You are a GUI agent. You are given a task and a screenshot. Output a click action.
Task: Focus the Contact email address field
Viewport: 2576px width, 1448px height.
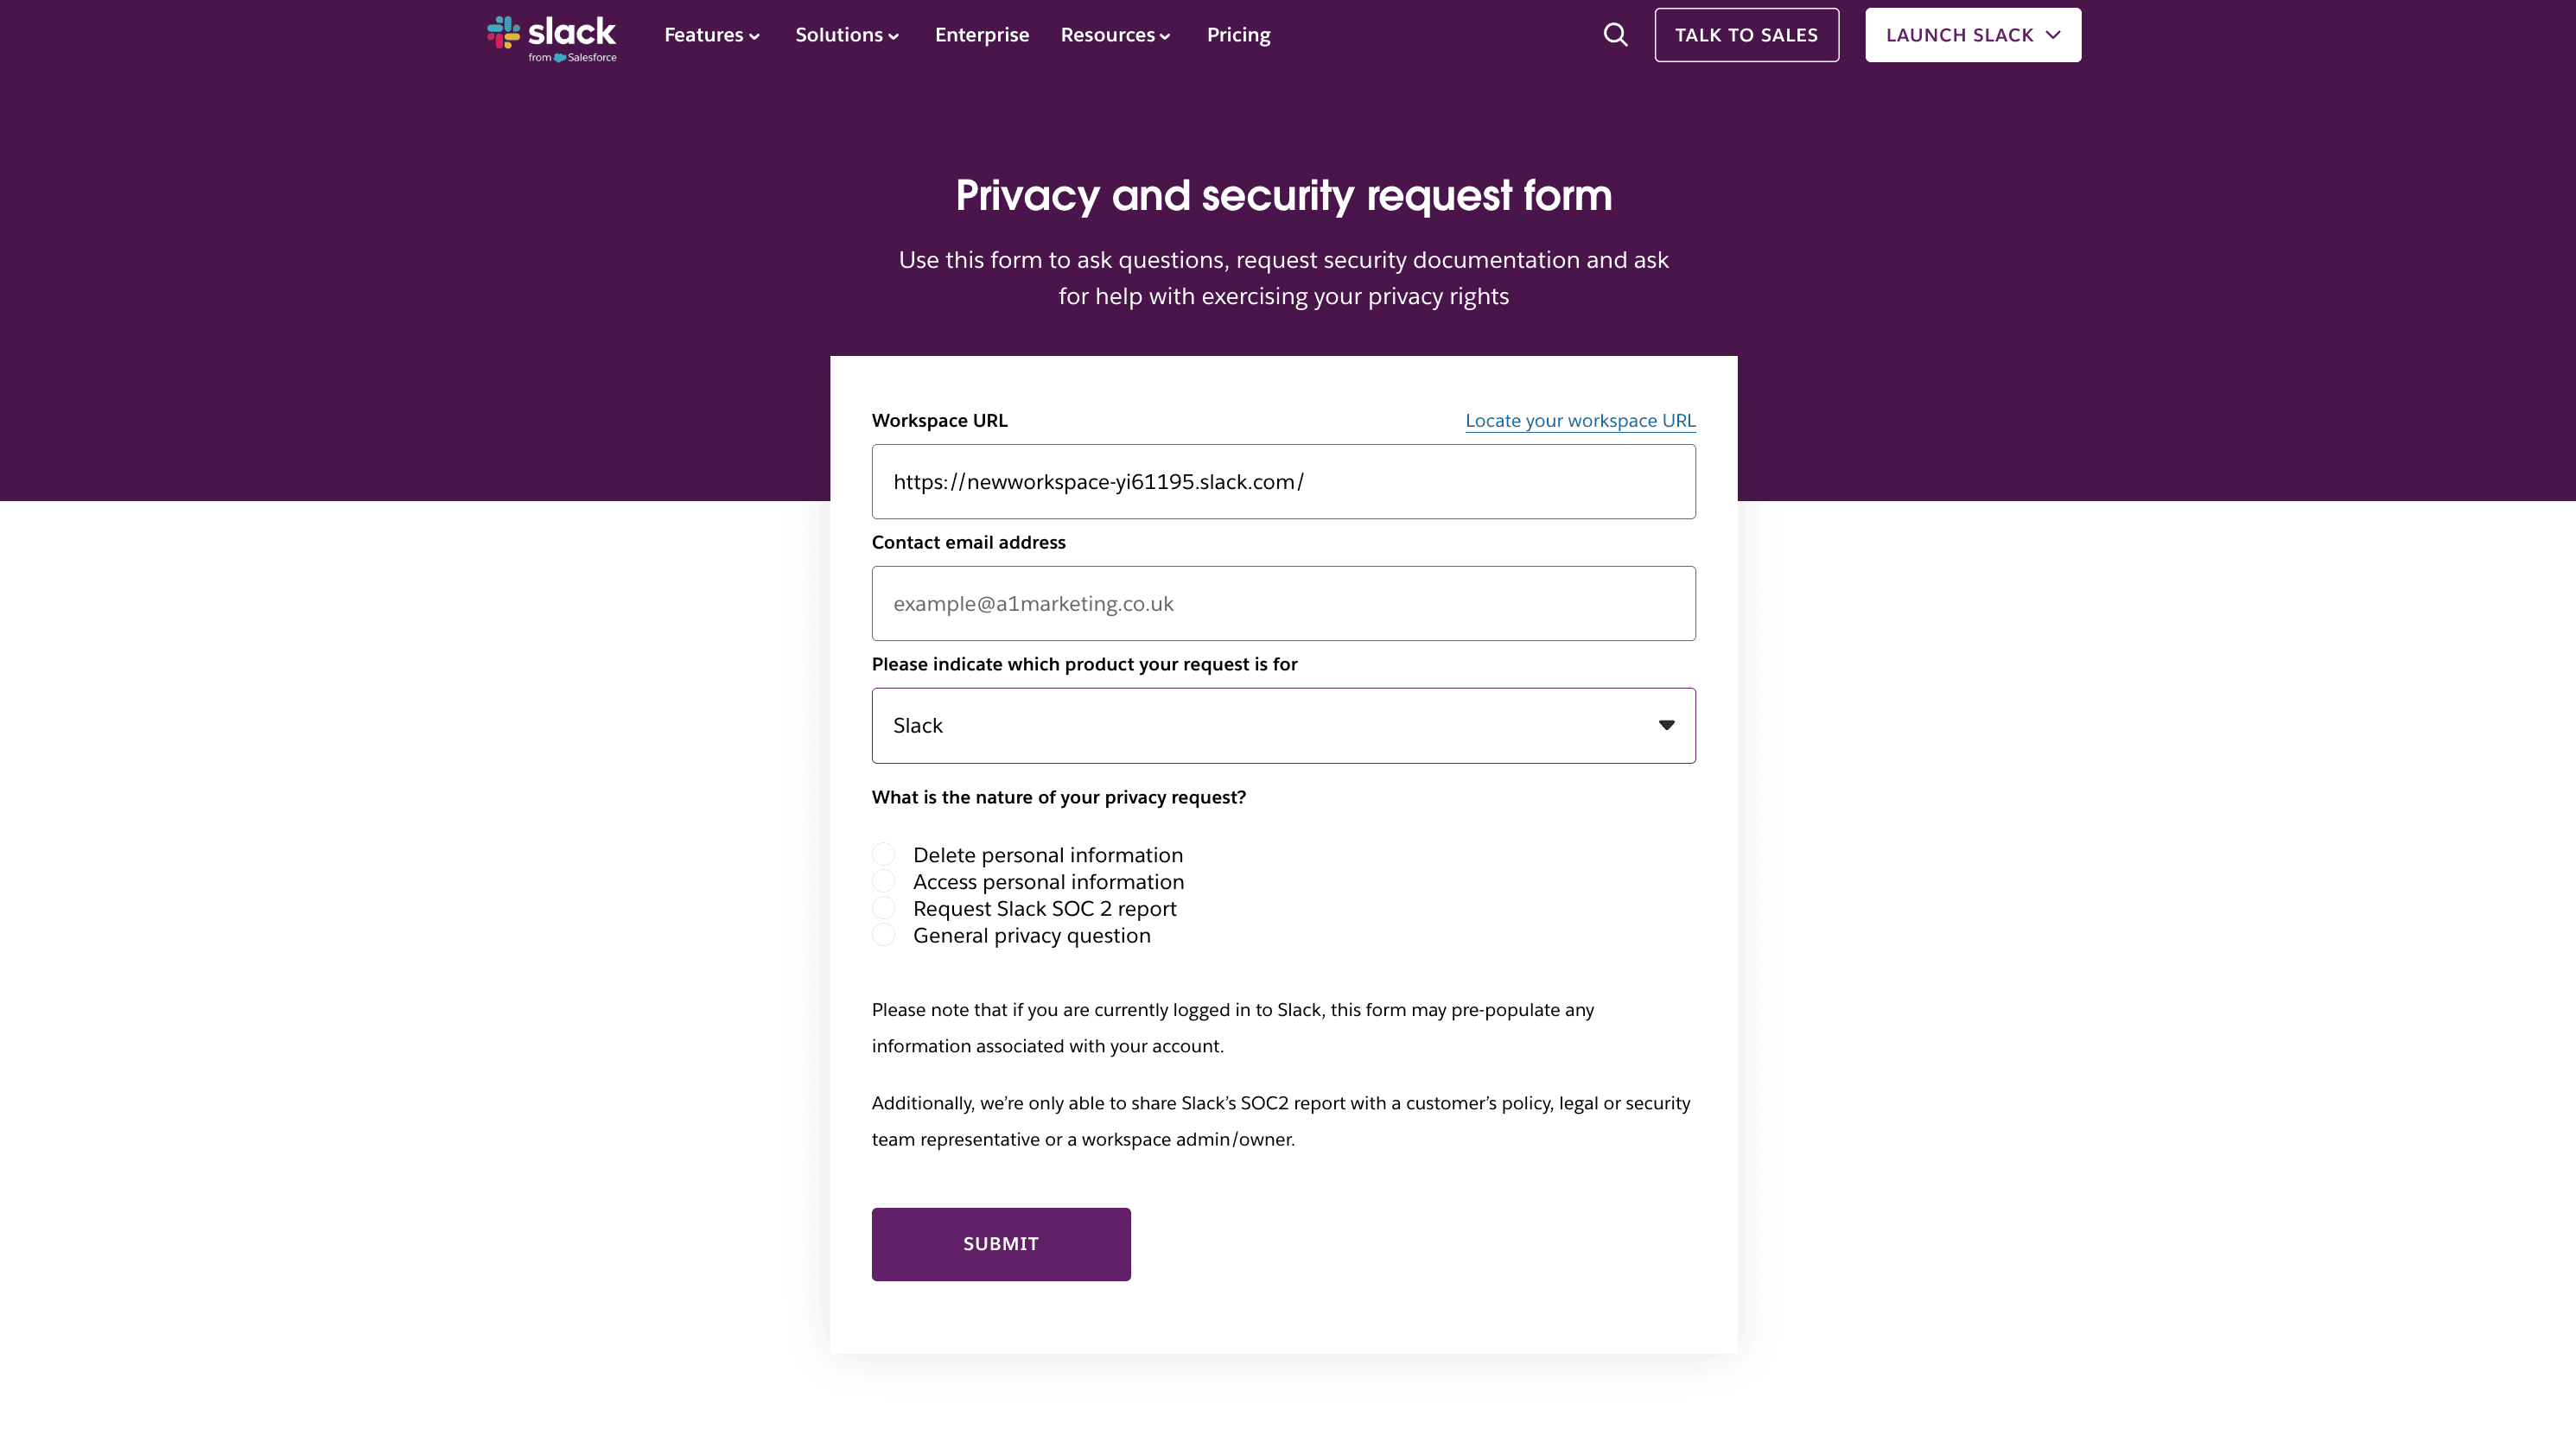coord(1283,604)
